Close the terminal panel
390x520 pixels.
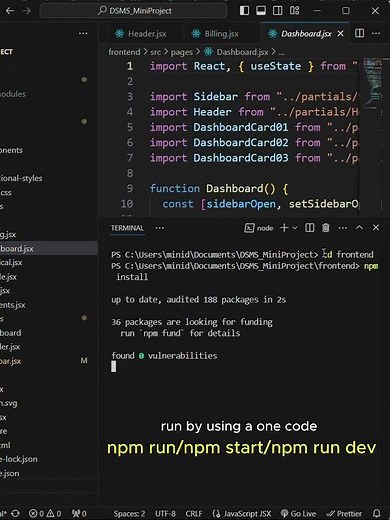point(376,227)
